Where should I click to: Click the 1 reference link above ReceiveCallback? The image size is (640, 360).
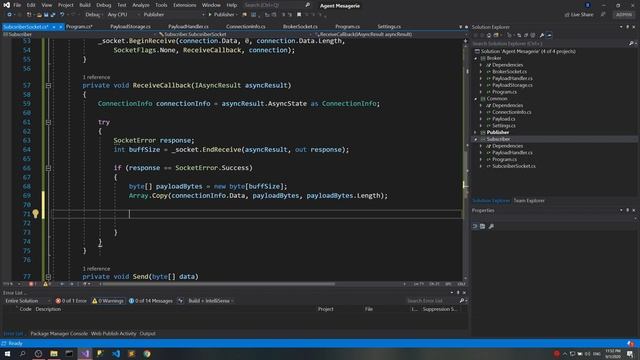[96, 77]
